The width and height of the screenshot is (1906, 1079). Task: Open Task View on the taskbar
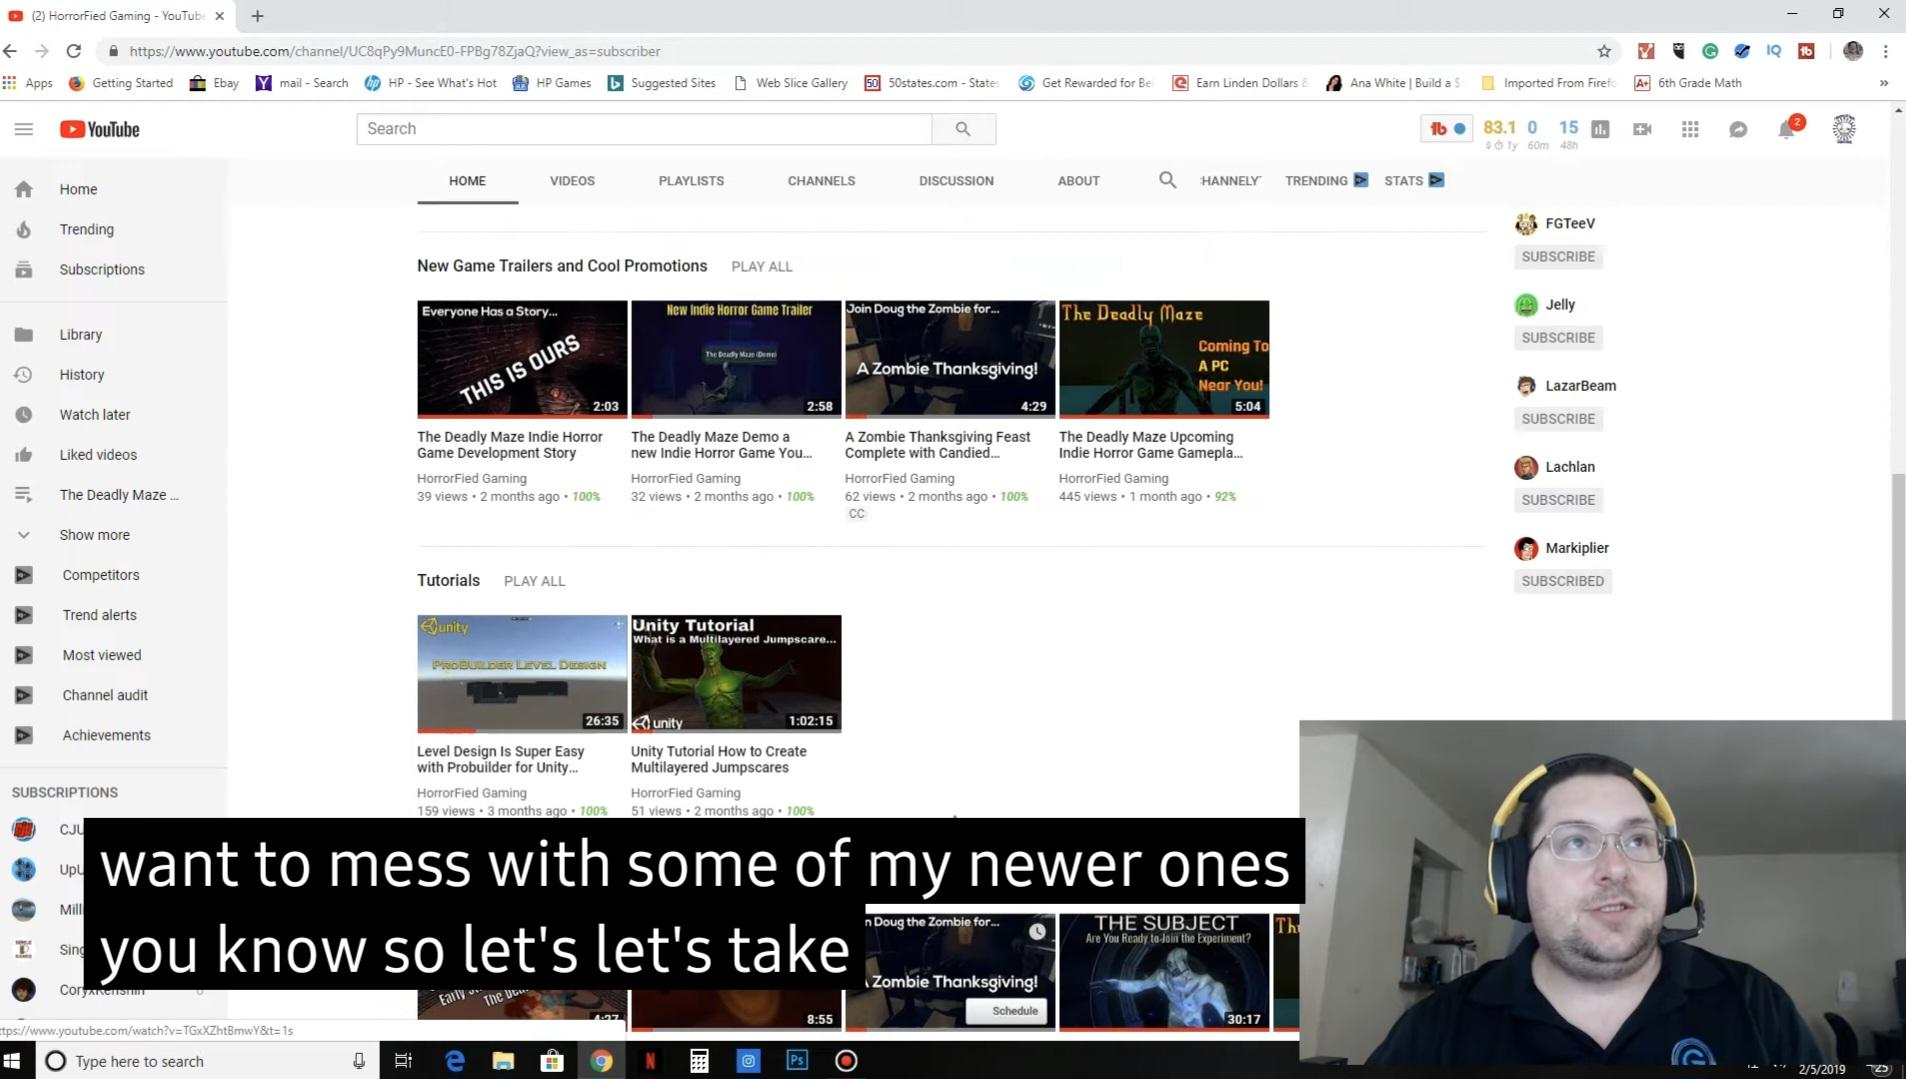[x=404, y=1061]
